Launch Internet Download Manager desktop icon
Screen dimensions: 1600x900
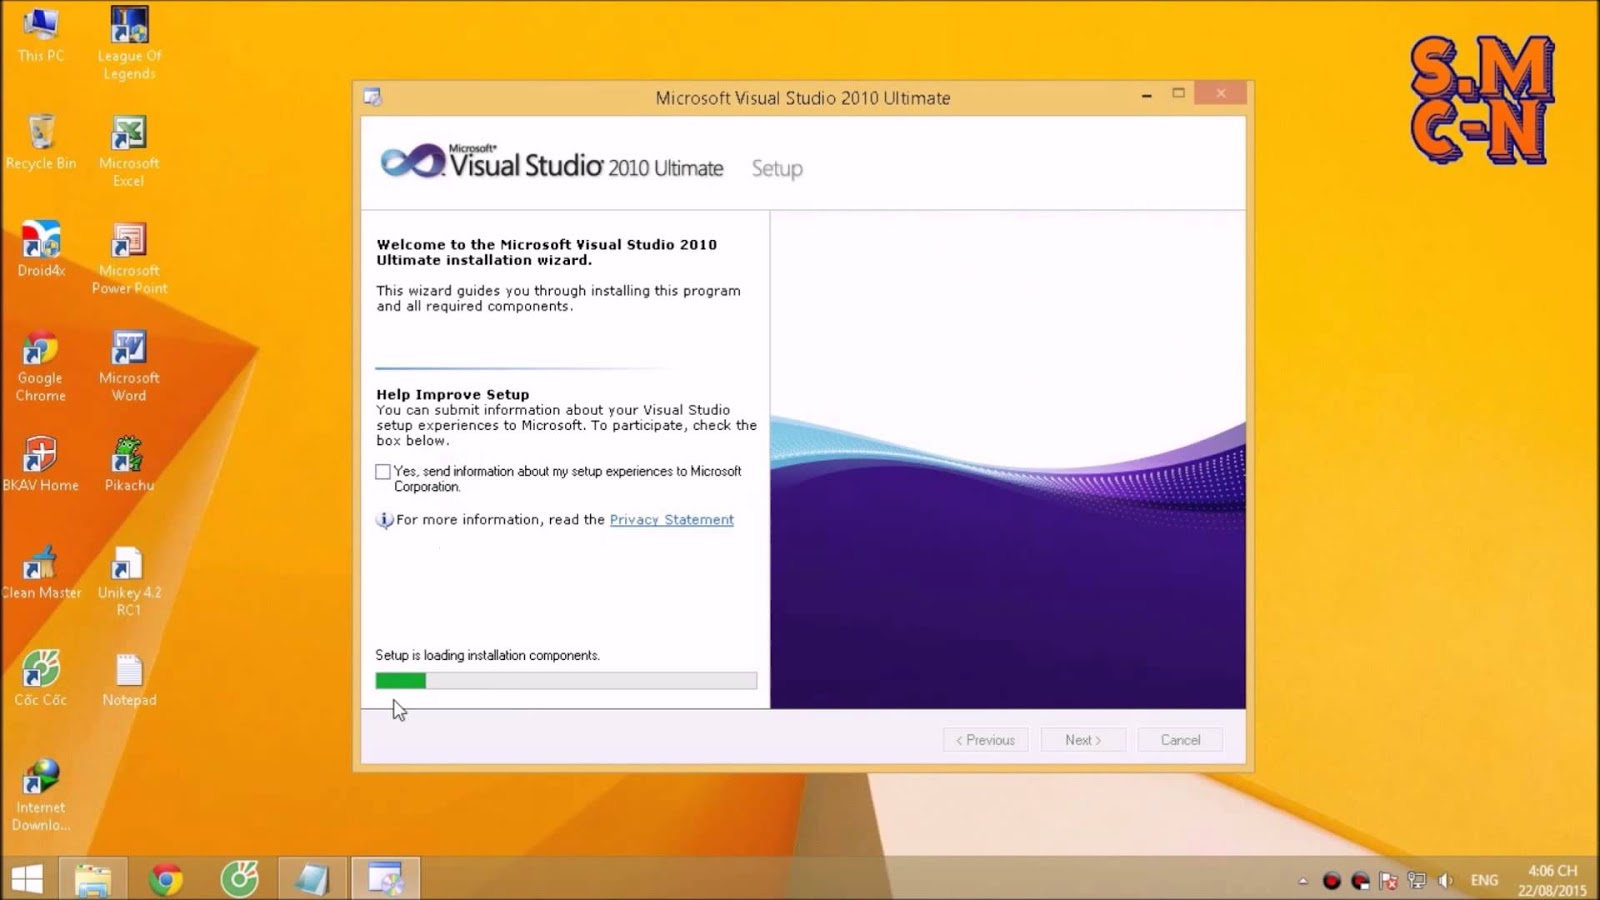[x=41, y=795]
